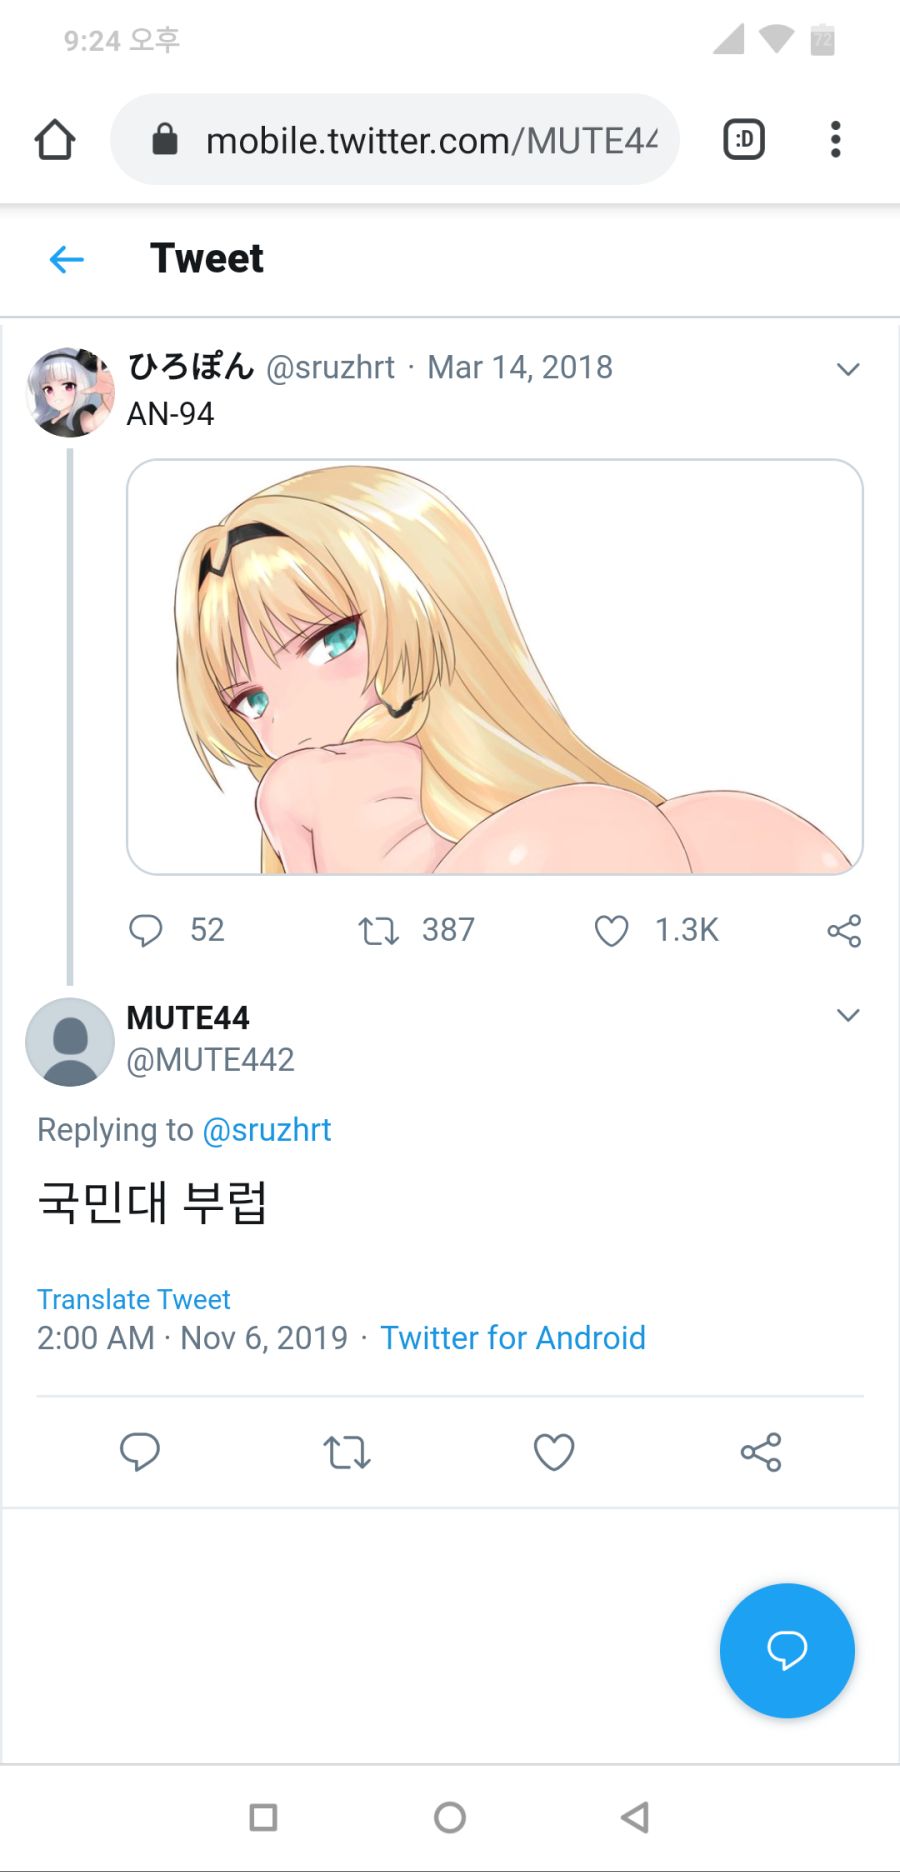Reply to MUTE44's tweet

click(x=140, y=1451)
